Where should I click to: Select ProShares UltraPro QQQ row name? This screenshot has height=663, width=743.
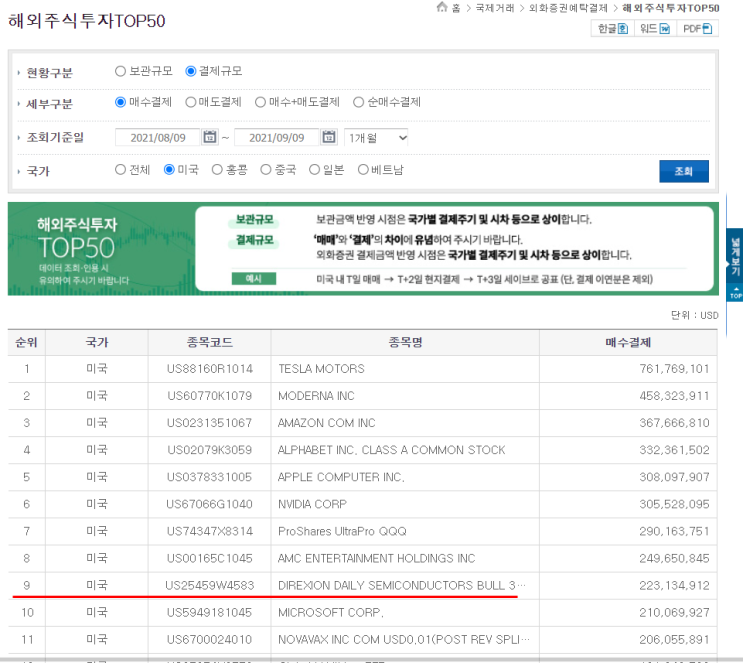click(x=342, y=531)
